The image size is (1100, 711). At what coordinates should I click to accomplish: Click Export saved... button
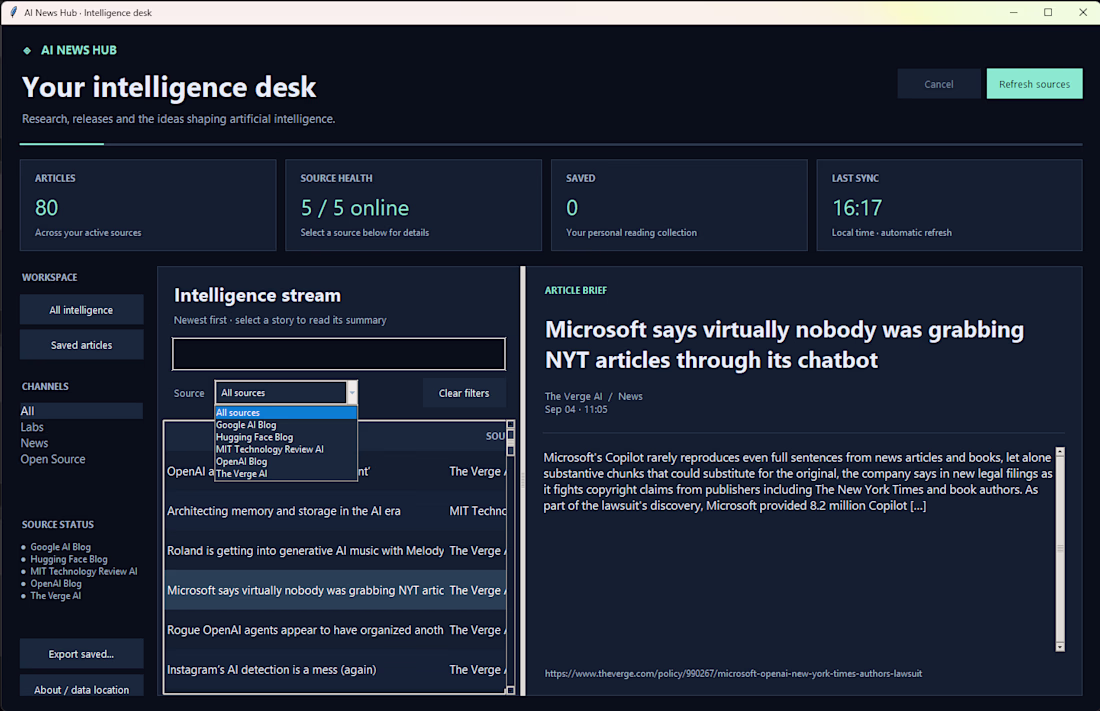click(81, 654)
